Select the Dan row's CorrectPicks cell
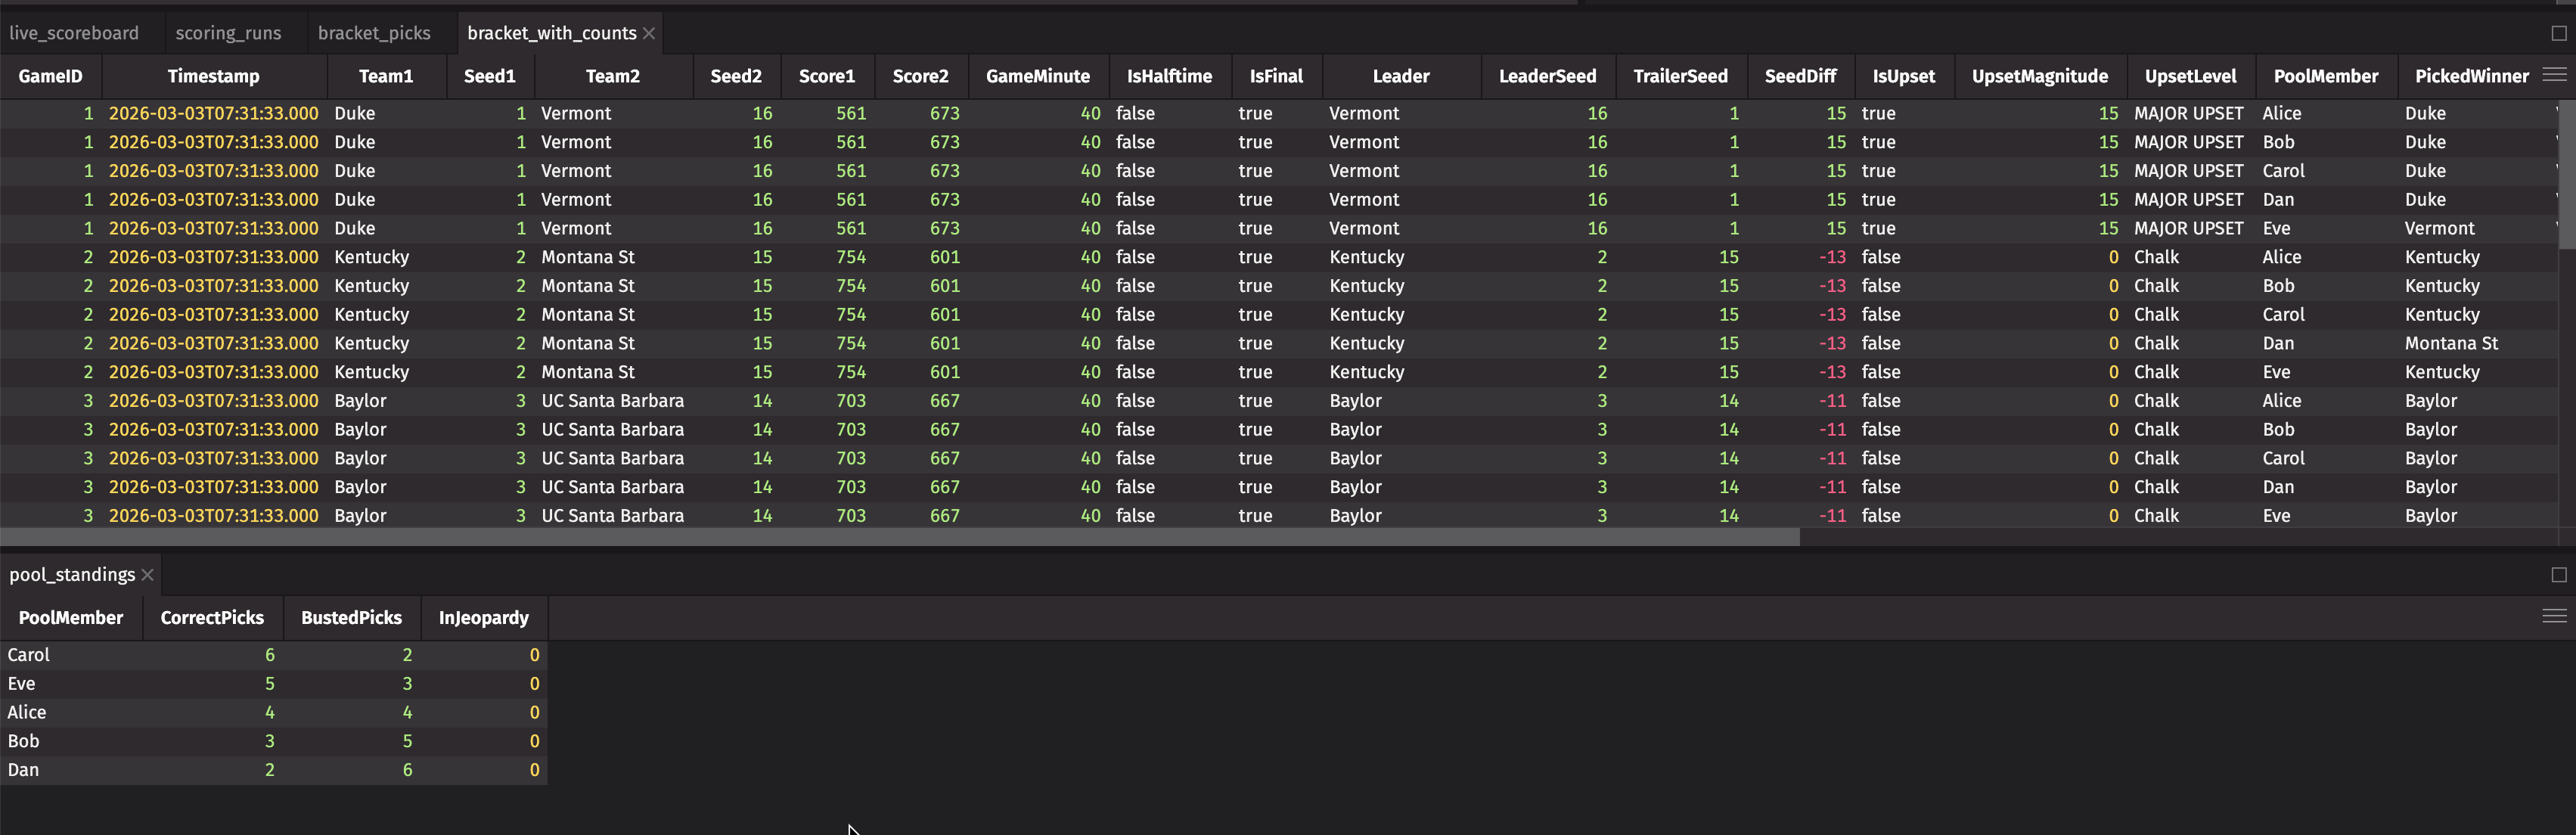This screenshot has width=2576, height=835. pyautogui.click(x=269, y=770)
